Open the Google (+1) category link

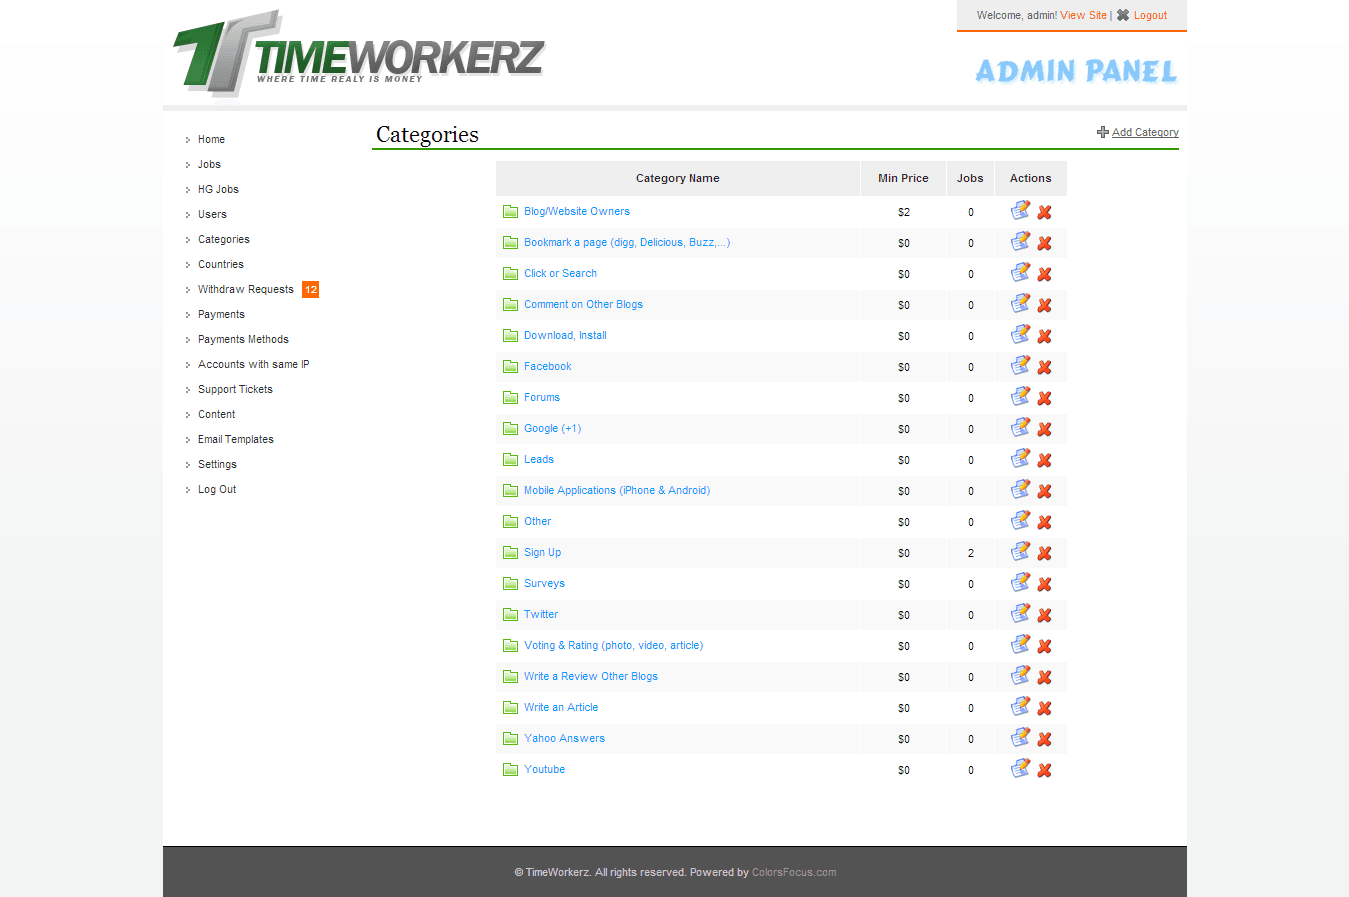point(552,429)
